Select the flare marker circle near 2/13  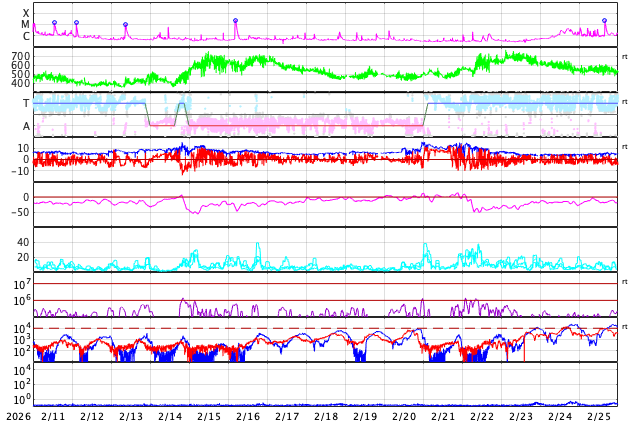point(125,24)
